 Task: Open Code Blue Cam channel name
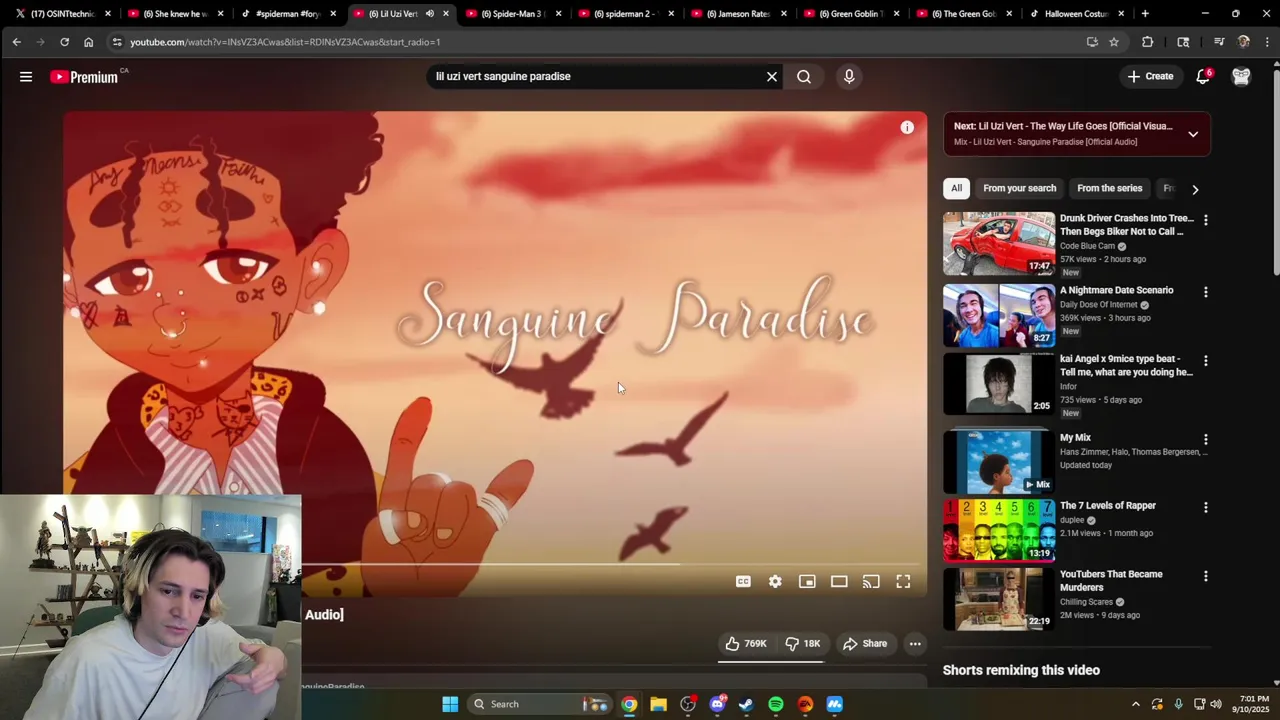[1087, 246]
